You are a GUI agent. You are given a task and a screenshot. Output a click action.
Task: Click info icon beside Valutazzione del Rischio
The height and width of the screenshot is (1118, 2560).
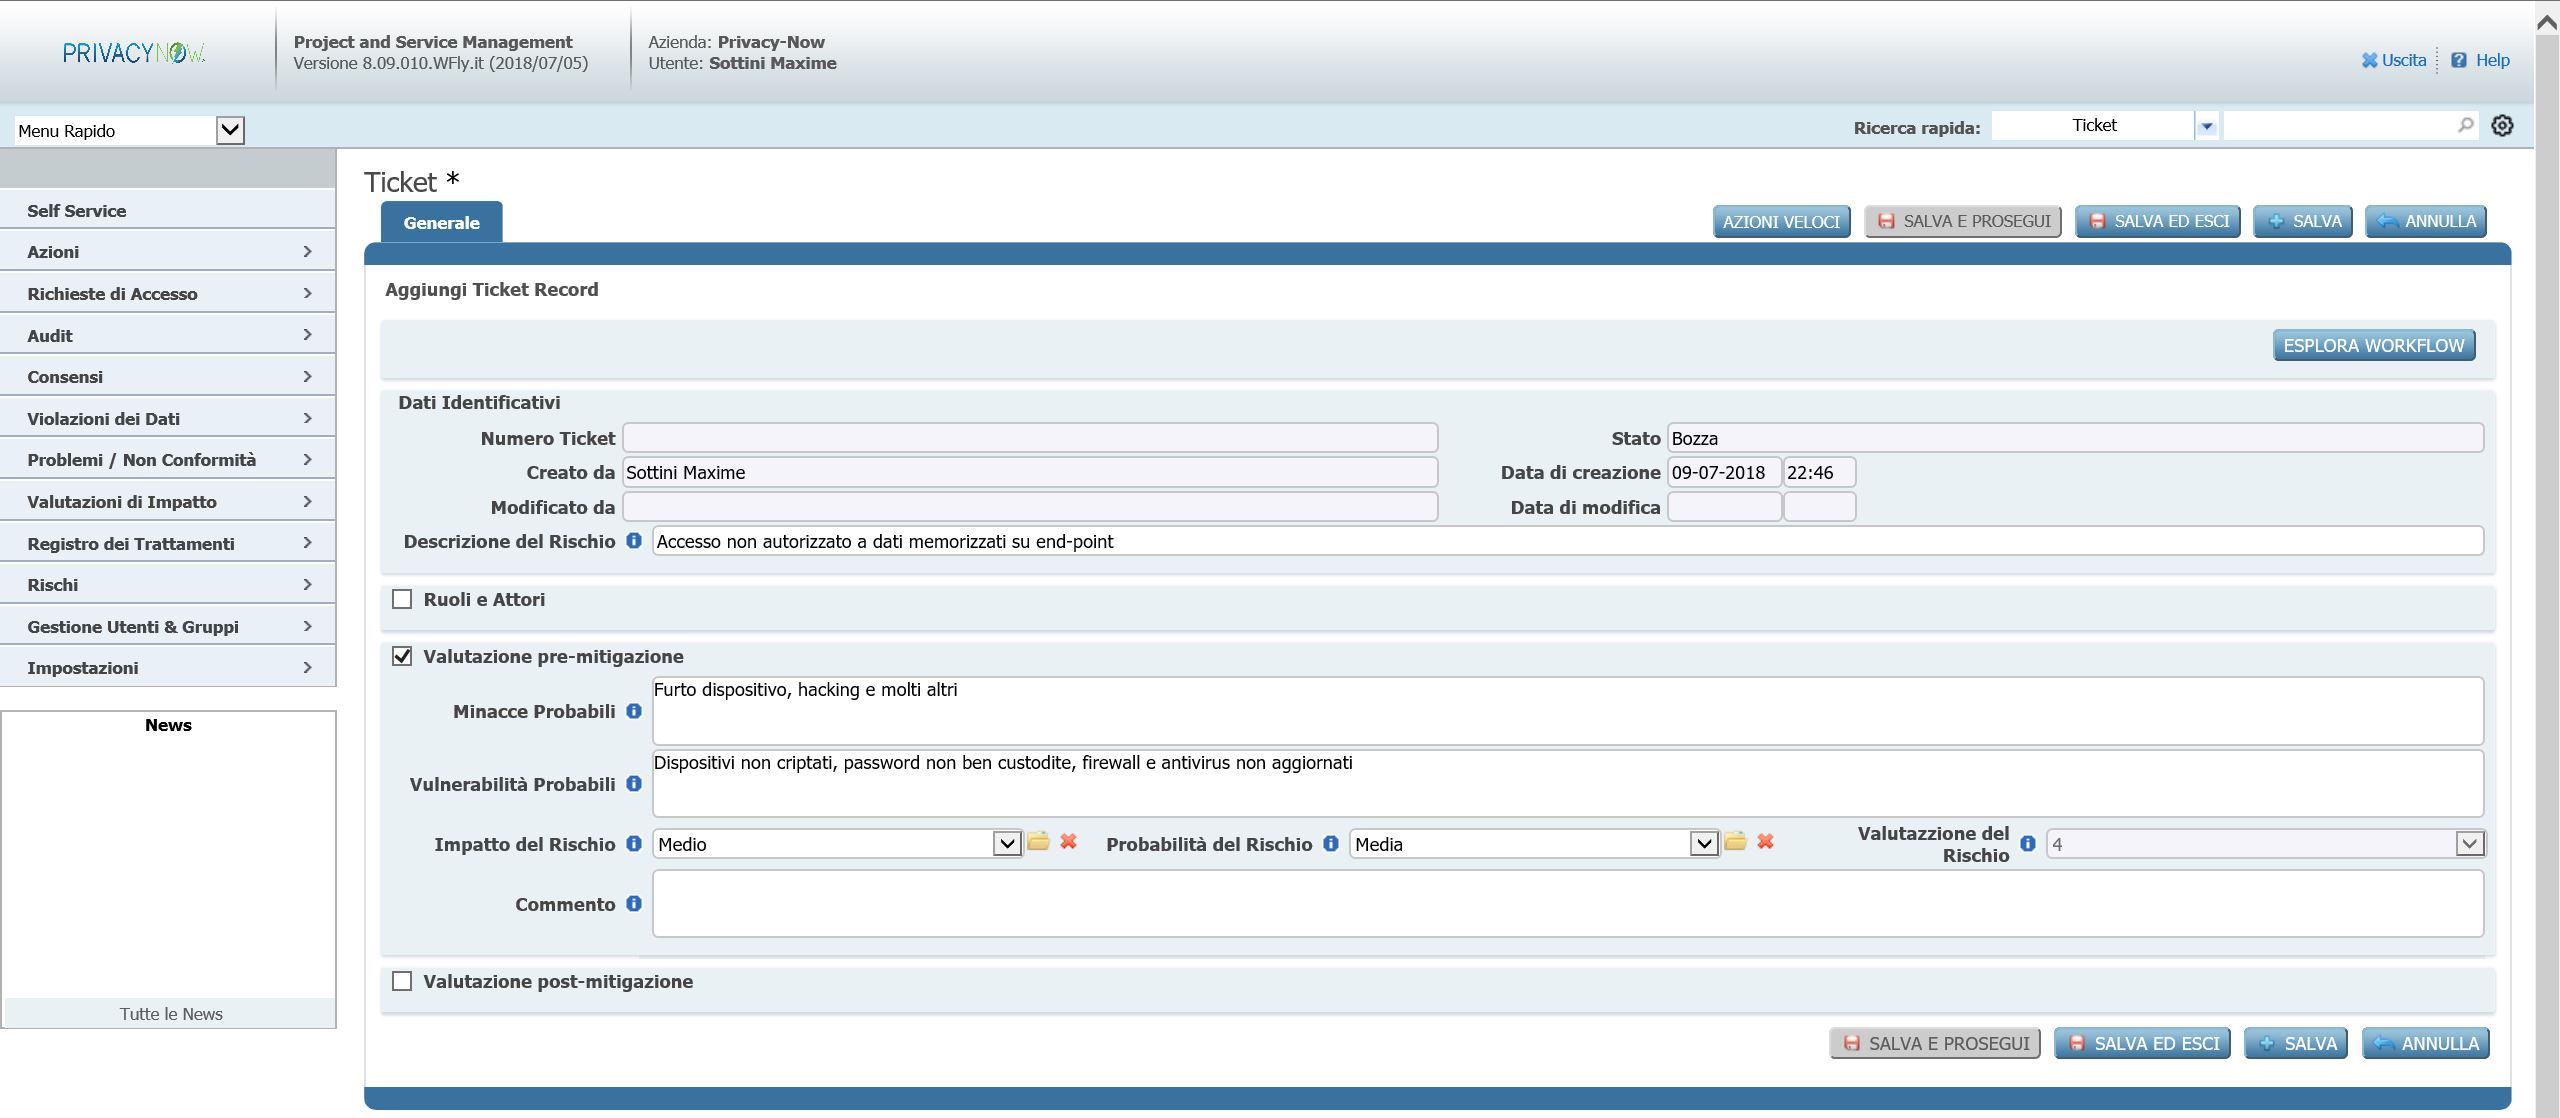coord(2028,844)
